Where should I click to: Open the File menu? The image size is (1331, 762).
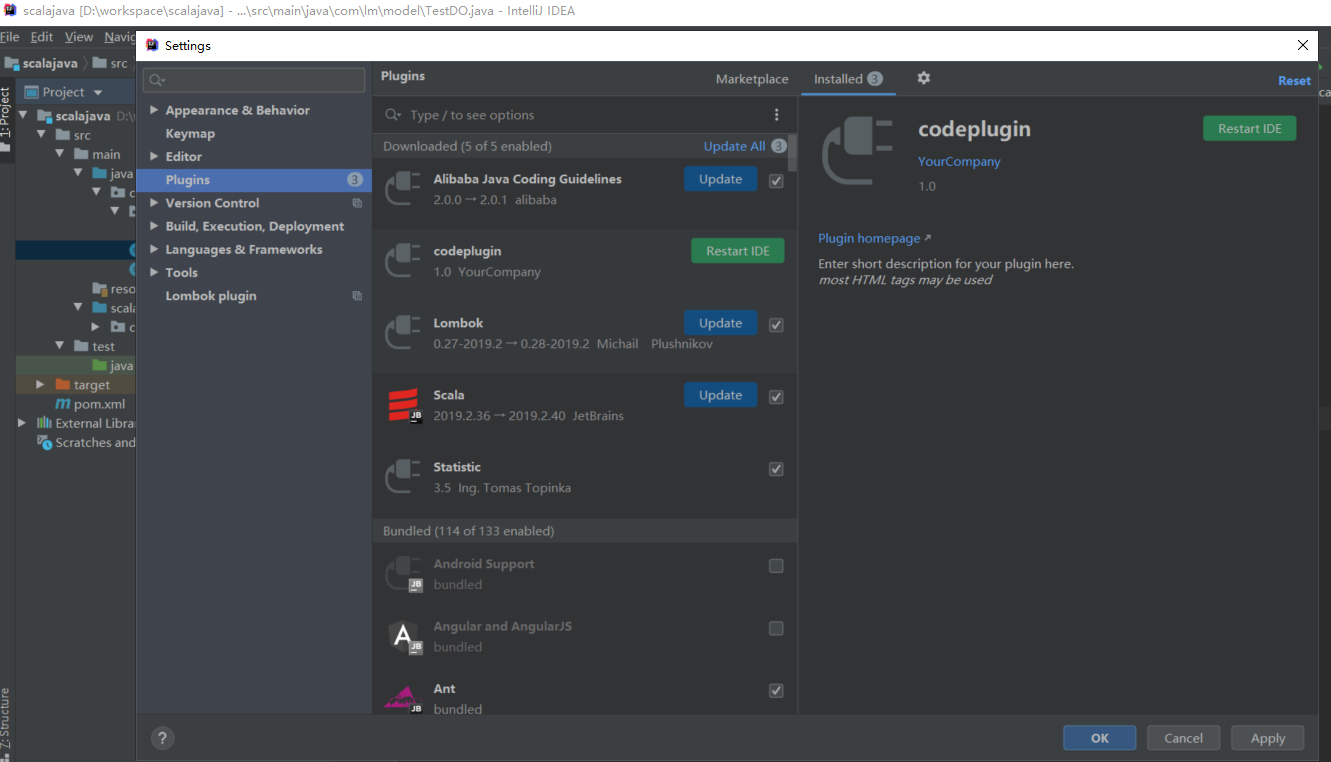point(10,37)
